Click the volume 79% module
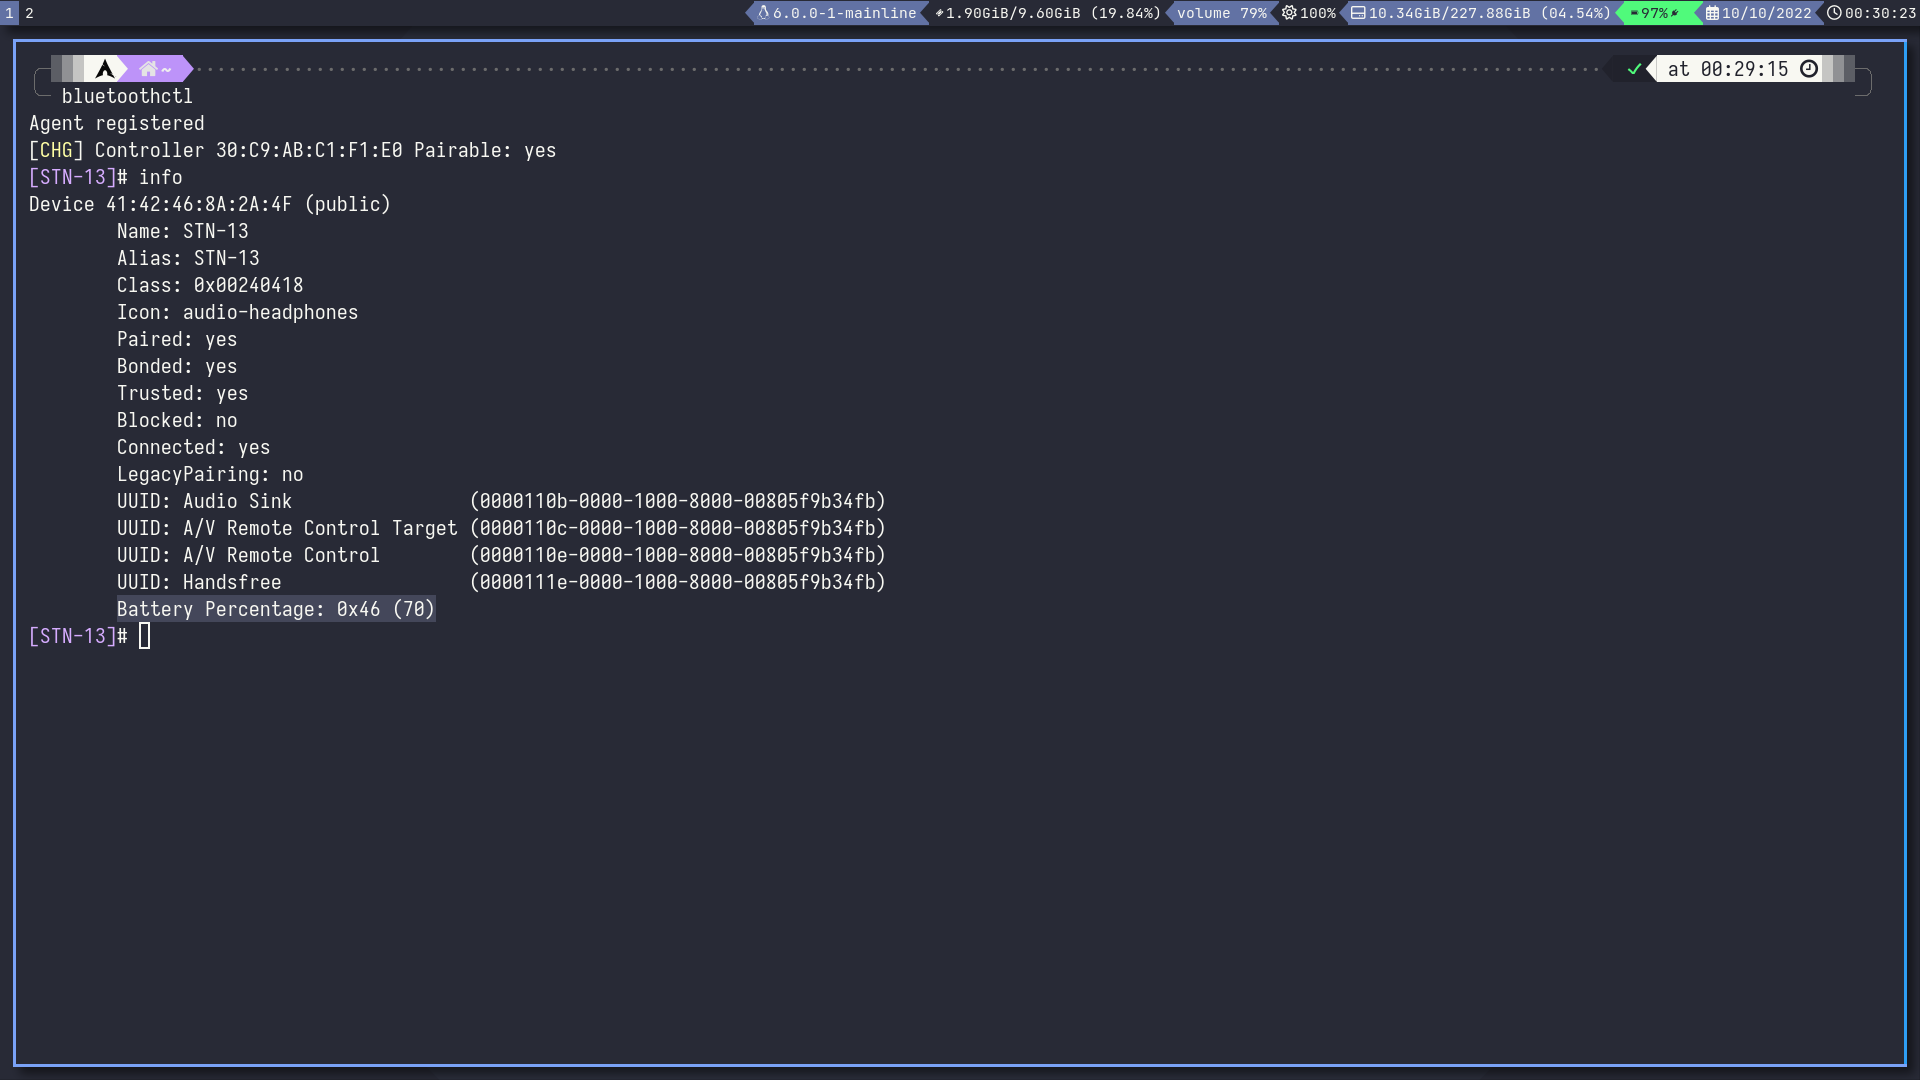Image resolution: width=1920 pixels, height=1080 pixels. coord(1221,13)
